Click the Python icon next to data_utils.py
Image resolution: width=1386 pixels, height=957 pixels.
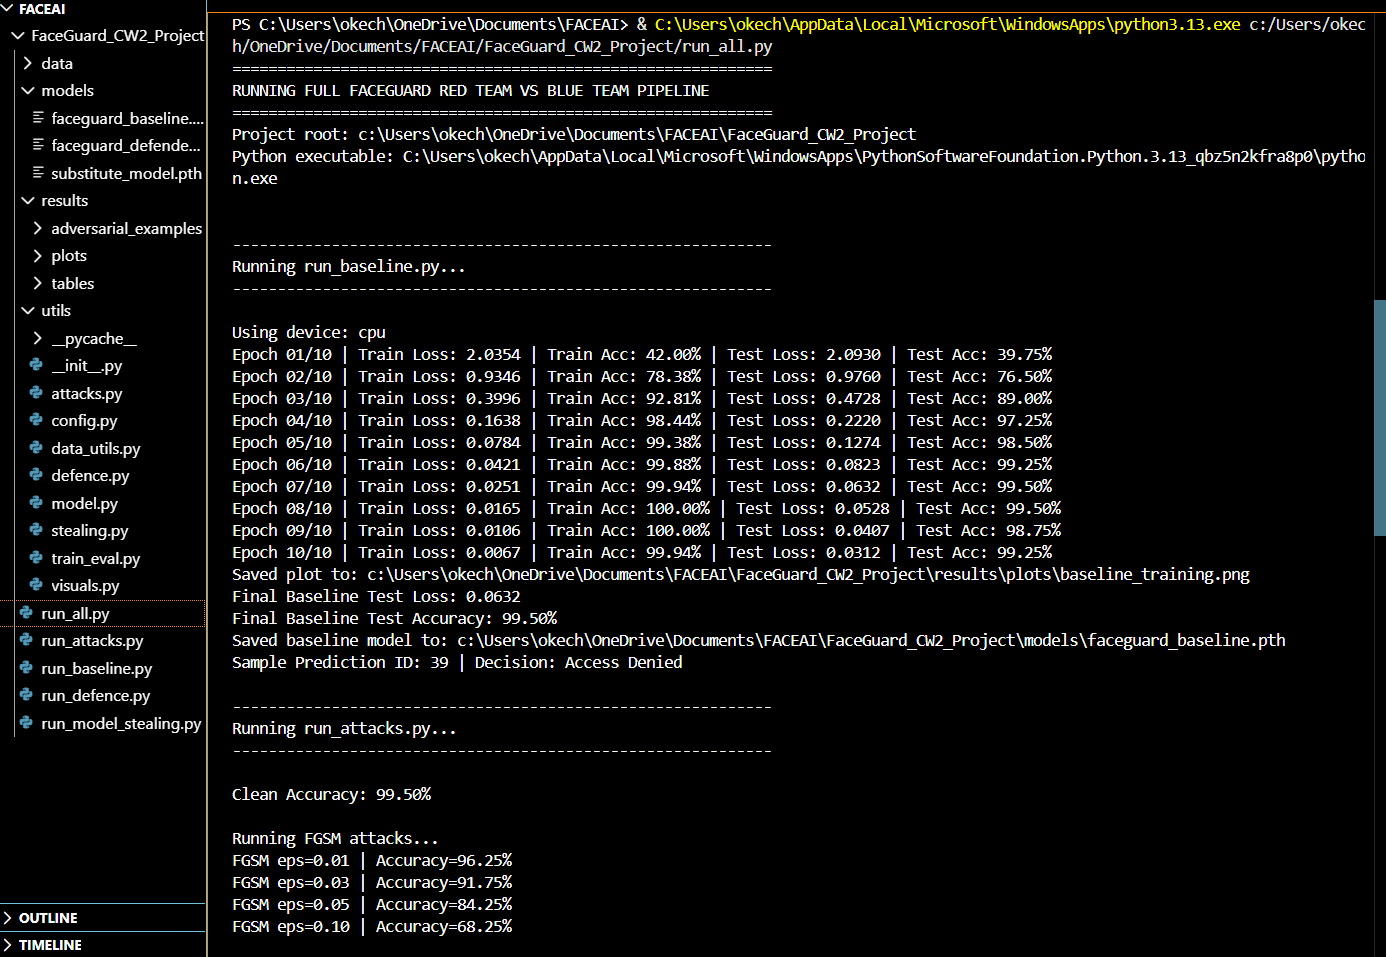coord(37,448)
